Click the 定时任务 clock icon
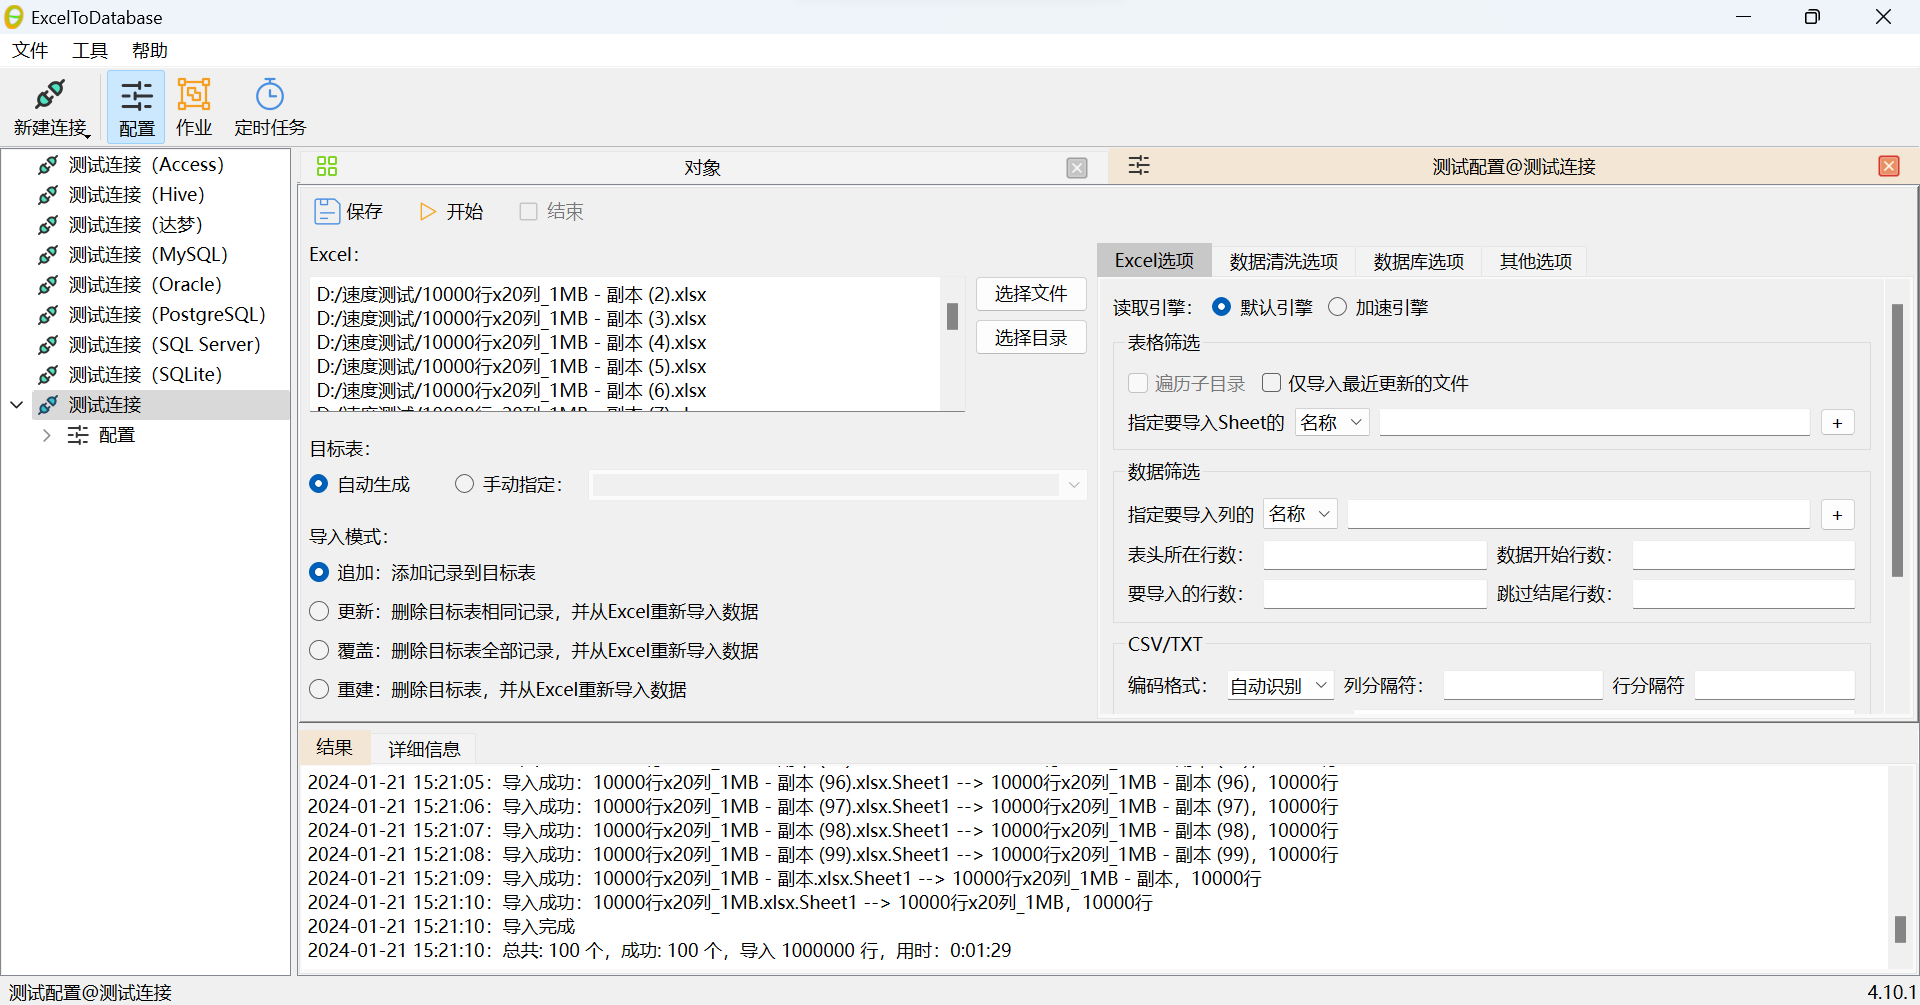 [268, 107]
